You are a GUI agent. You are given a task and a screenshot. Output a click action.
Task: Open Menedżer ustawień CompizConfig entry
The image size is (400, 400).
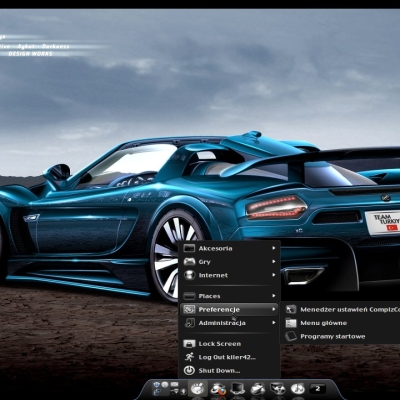click(x=341, y=309)
